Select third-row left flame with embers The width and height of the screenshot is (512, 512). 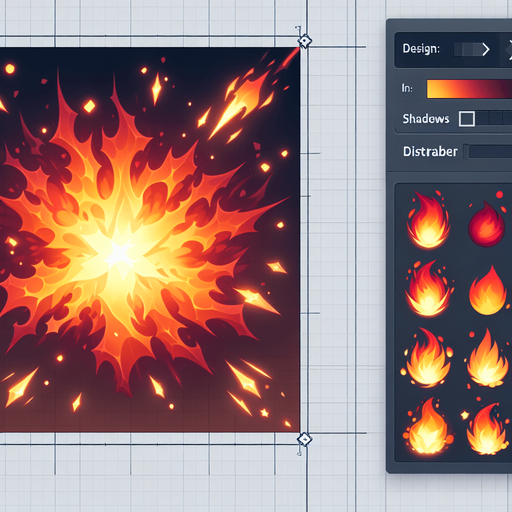428,357
